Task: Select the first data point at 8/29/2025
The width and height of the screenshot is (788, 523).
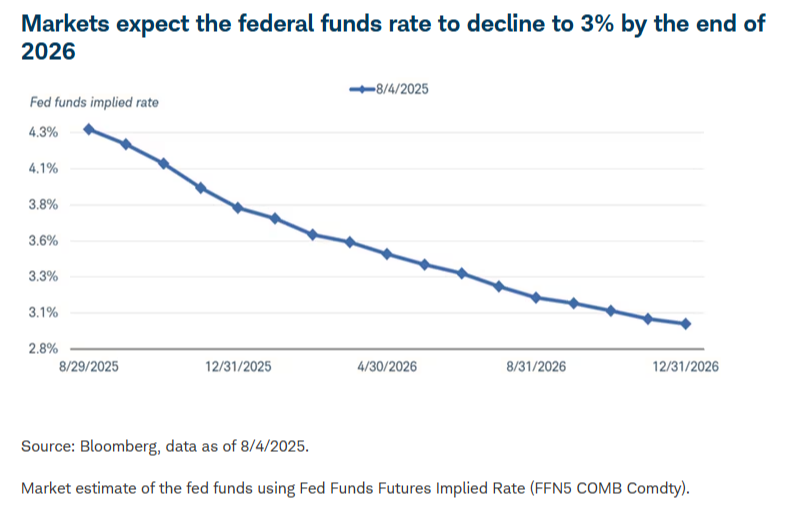Action: coord(89,130)
